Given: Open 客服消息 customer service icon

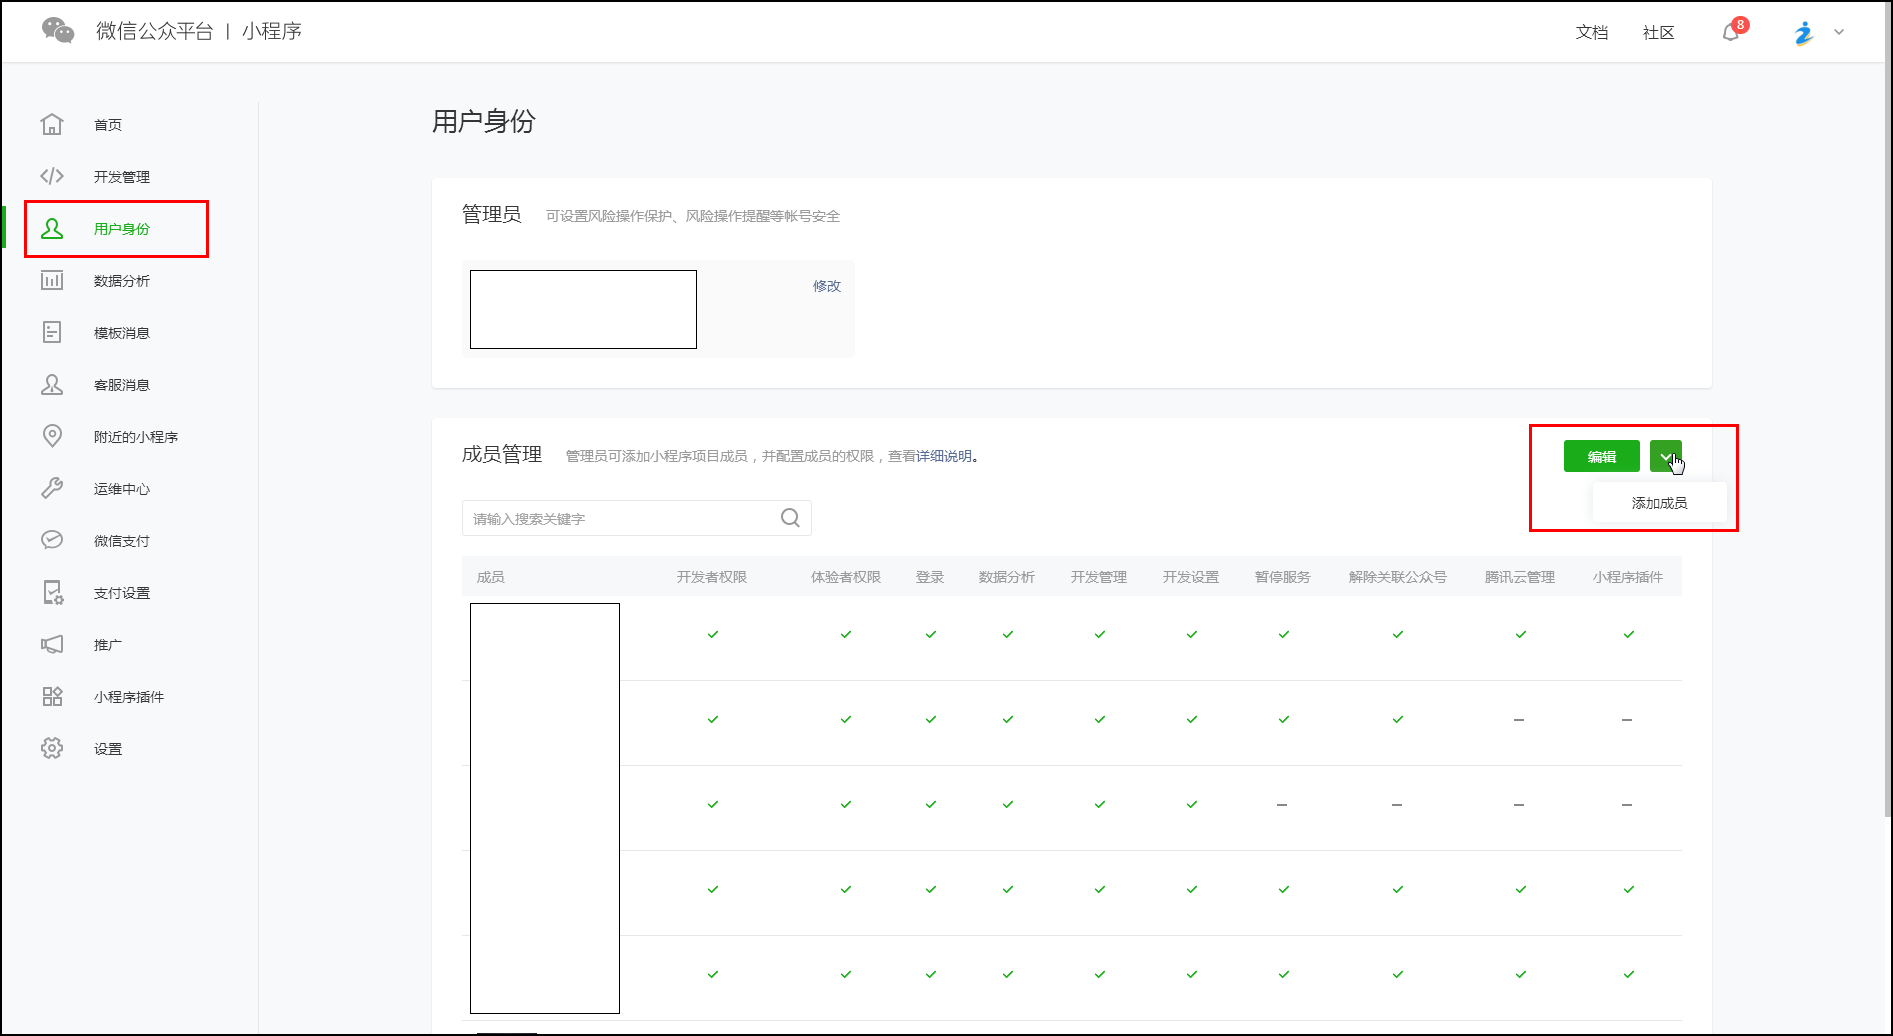Looking at the screenshot, I should (52, 384).
